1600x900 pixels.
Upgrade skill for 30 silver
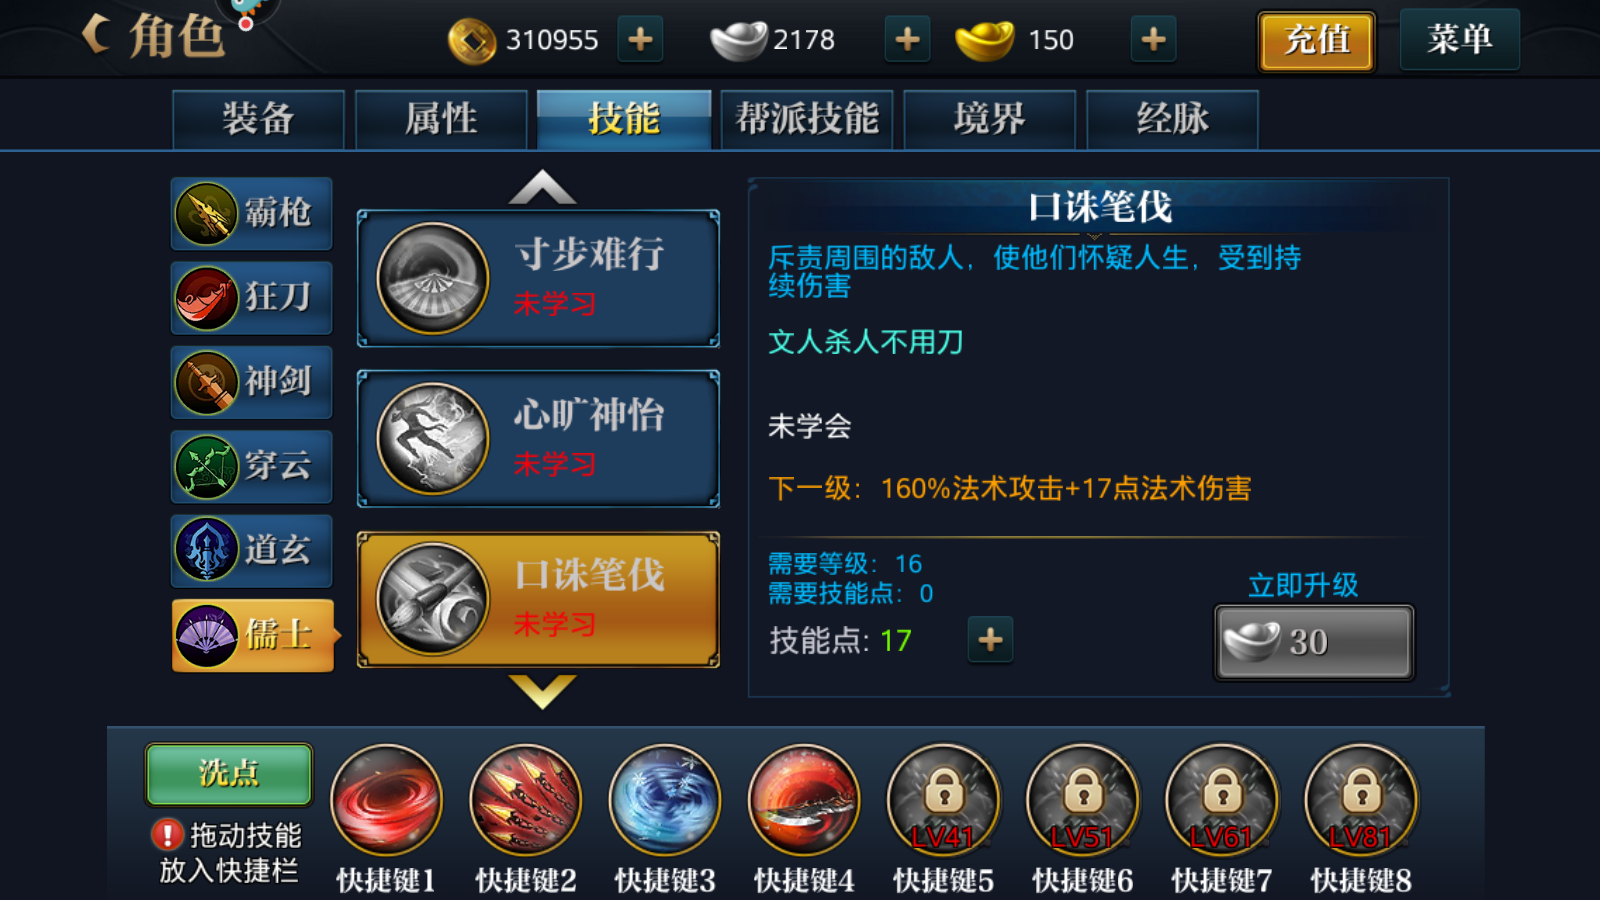pos(1314,642)
